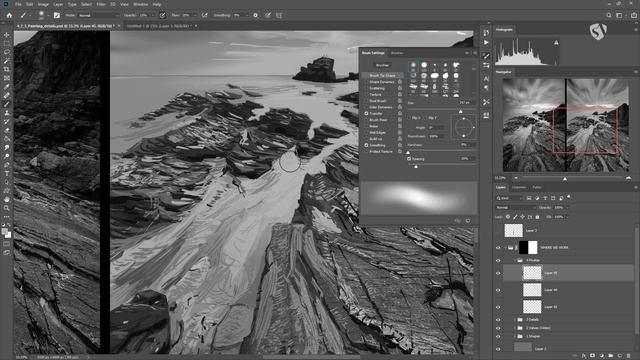The image size is (640, 360).
Task: Open paint symmetry options icon
Action: coord(279,15)
